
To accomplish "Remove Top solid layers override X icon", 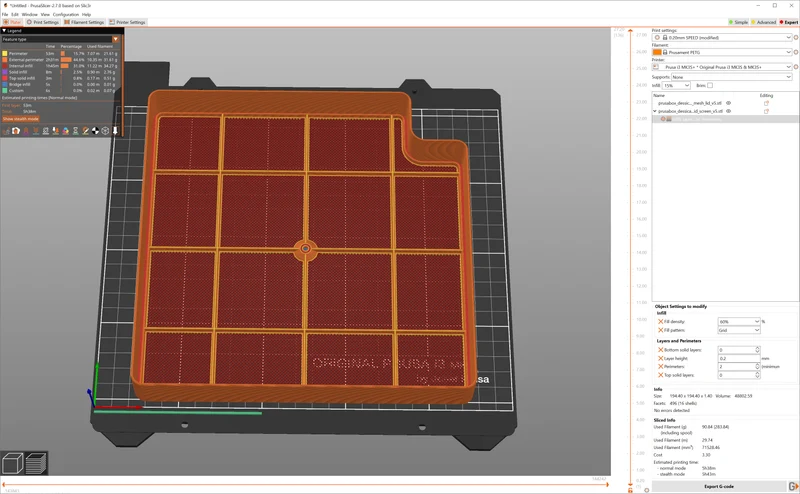I will pyautogui.click(x=661, y=375).
